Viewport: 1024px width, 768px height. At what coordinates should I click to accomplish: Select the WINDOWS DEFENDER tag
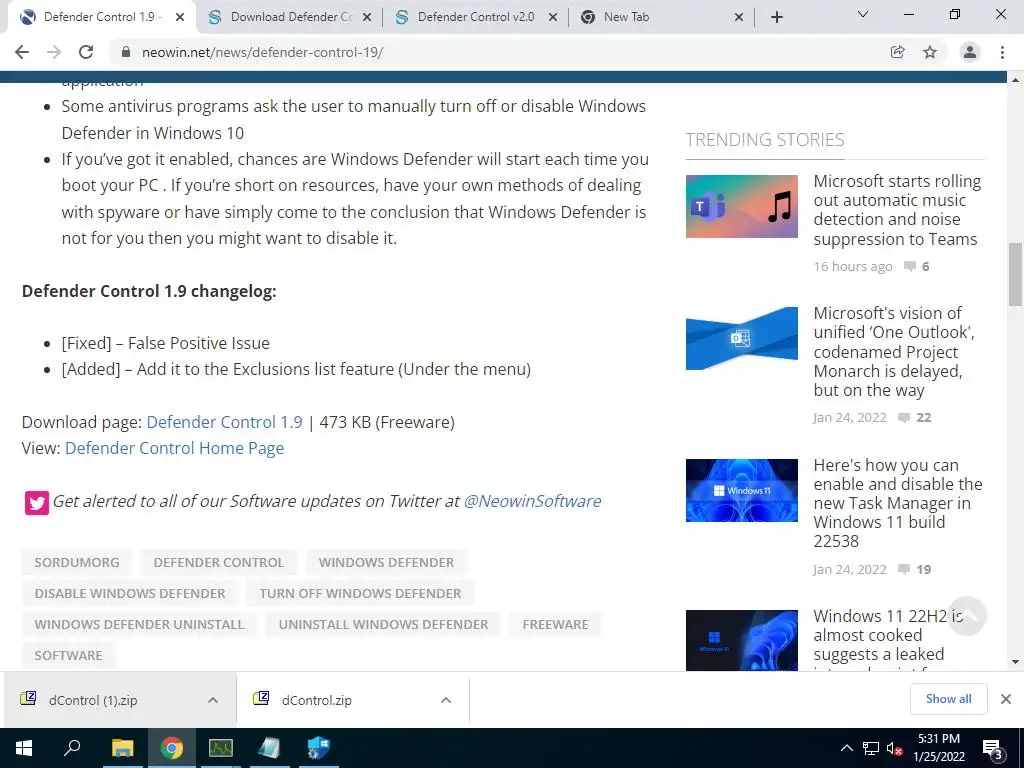pyautogui.click(x=386, y=562)
